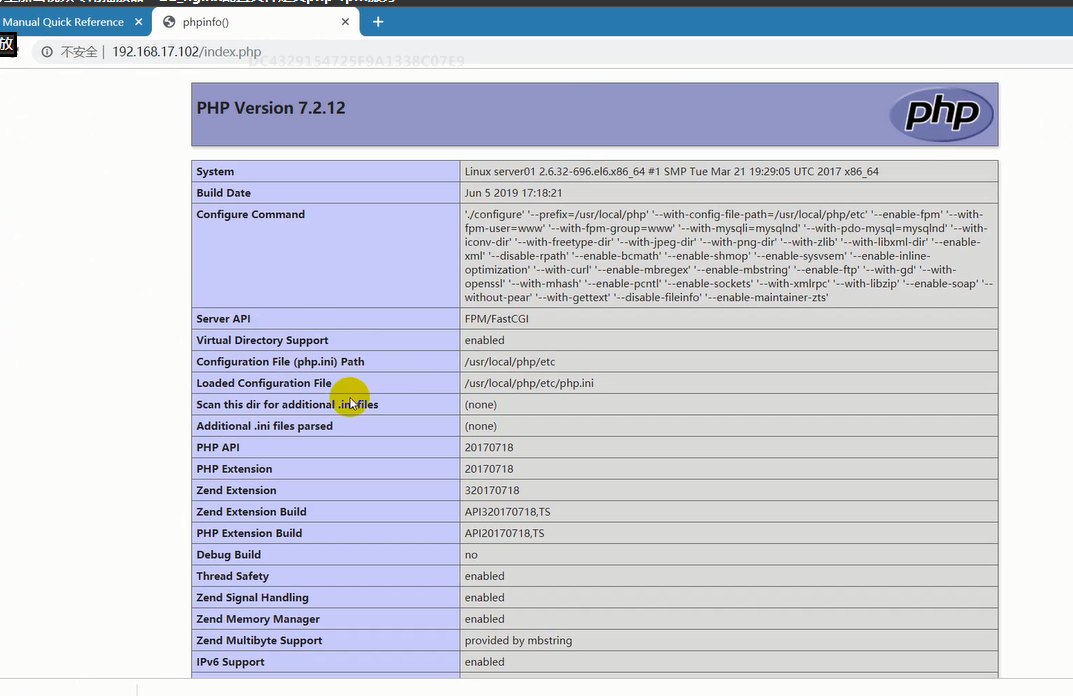Screen dimensions: 1073x696
Task: Select Zend Multibyte Support label
Action: click(x=259, y=641)
